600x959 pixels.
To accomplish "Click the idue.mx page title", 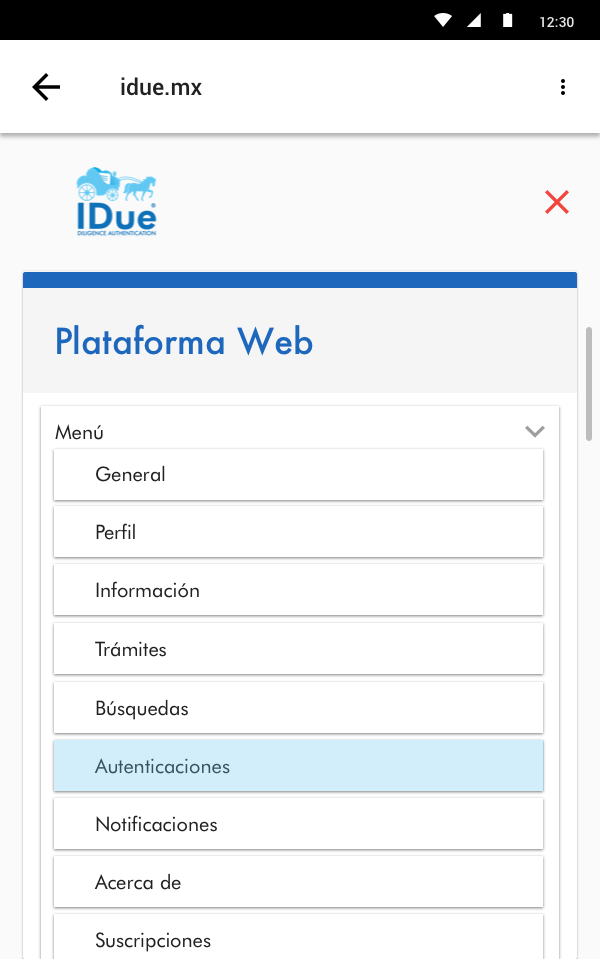I will tap(161, 87).
